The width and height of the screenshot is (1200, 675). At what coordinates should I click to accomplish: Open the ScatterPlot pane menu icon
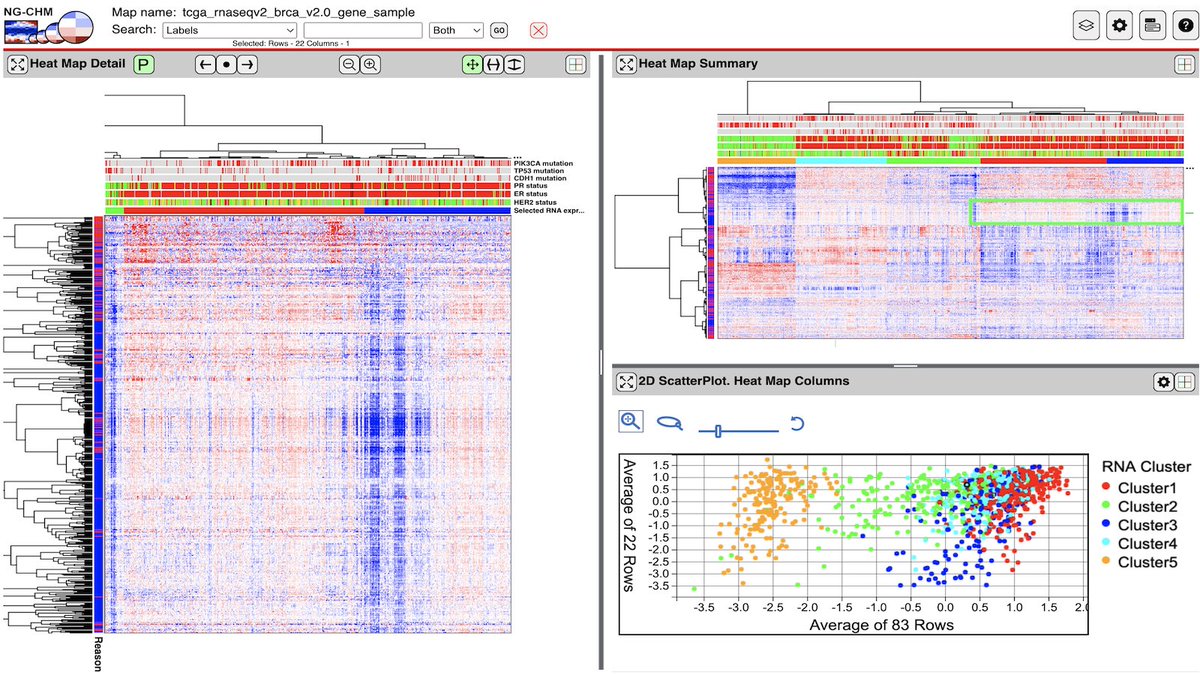click(x=1184, y=381)
